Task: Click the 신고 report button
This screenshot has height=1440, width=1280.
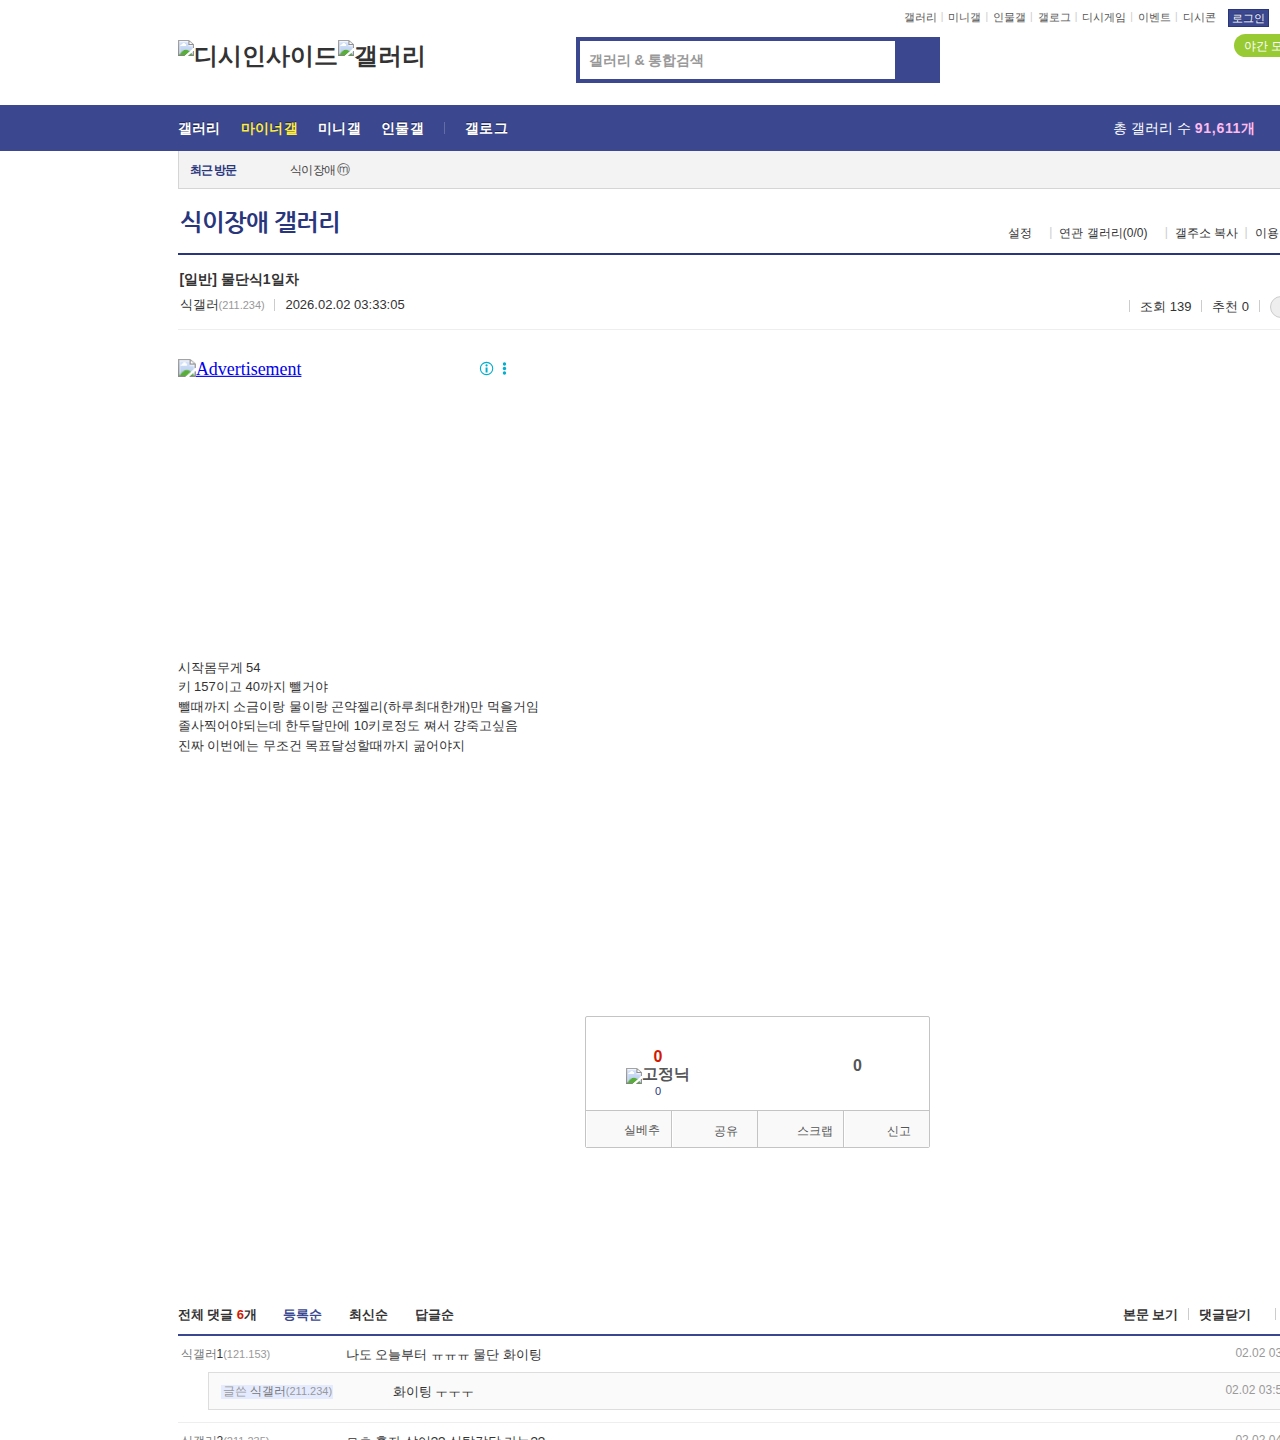Action: tap(898, 1131)
